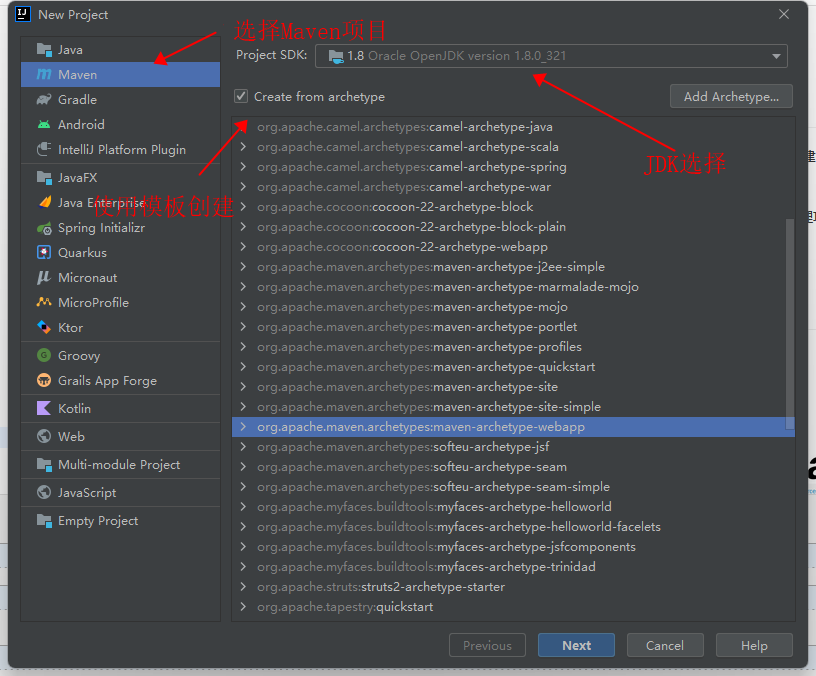
Task: Click the Quarkus icon
Action: (x=44, y=253)
